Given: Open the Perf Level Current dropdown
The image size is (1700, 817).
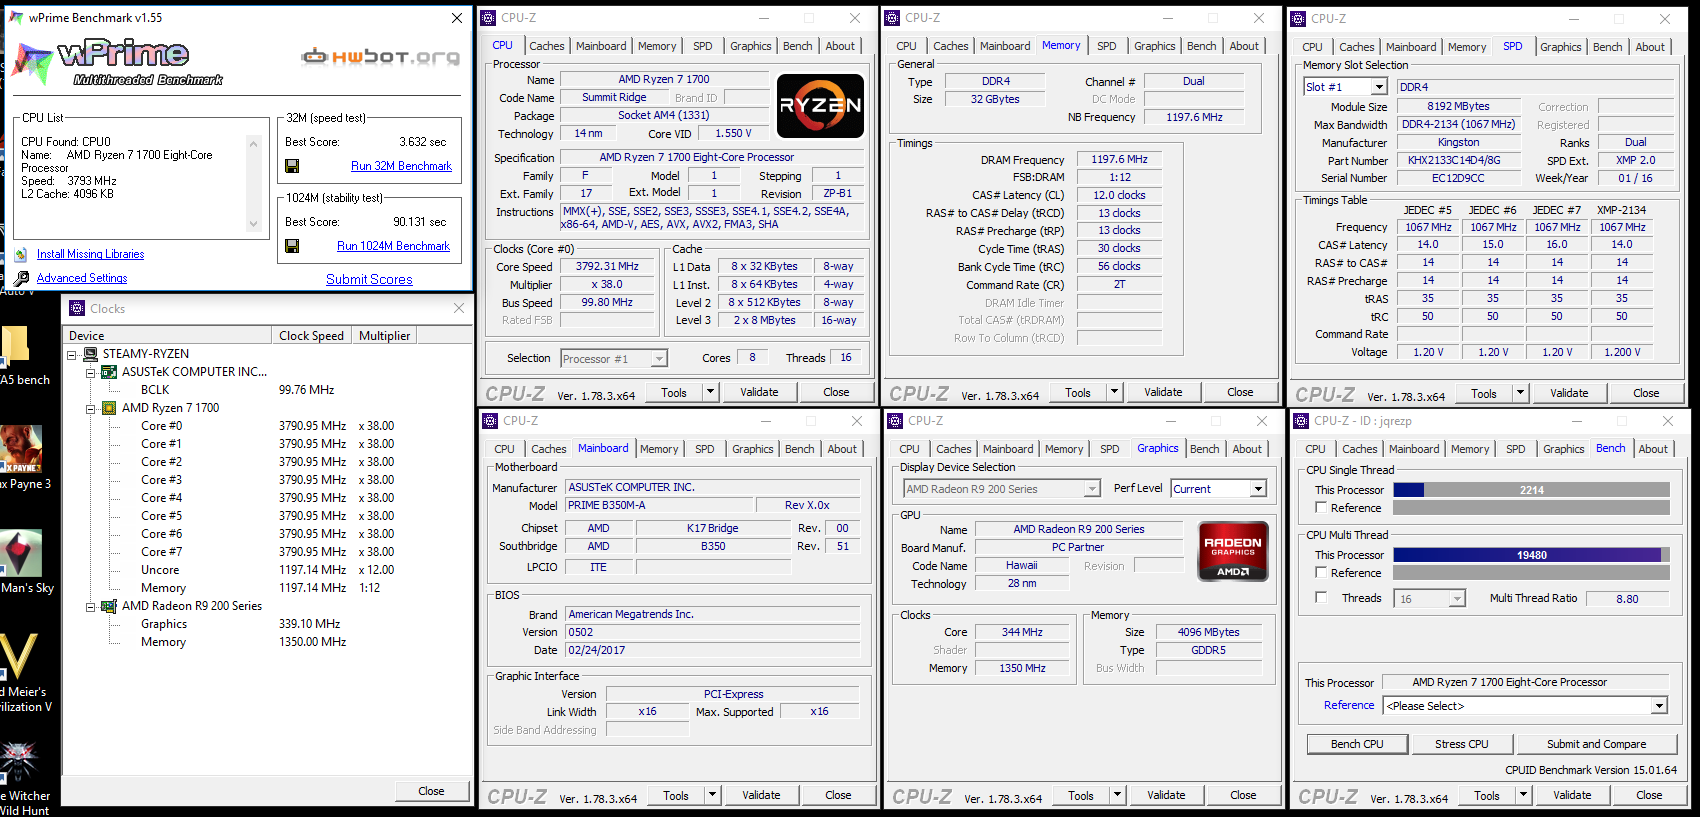Looking at the screenshot, I should 1258,489.
